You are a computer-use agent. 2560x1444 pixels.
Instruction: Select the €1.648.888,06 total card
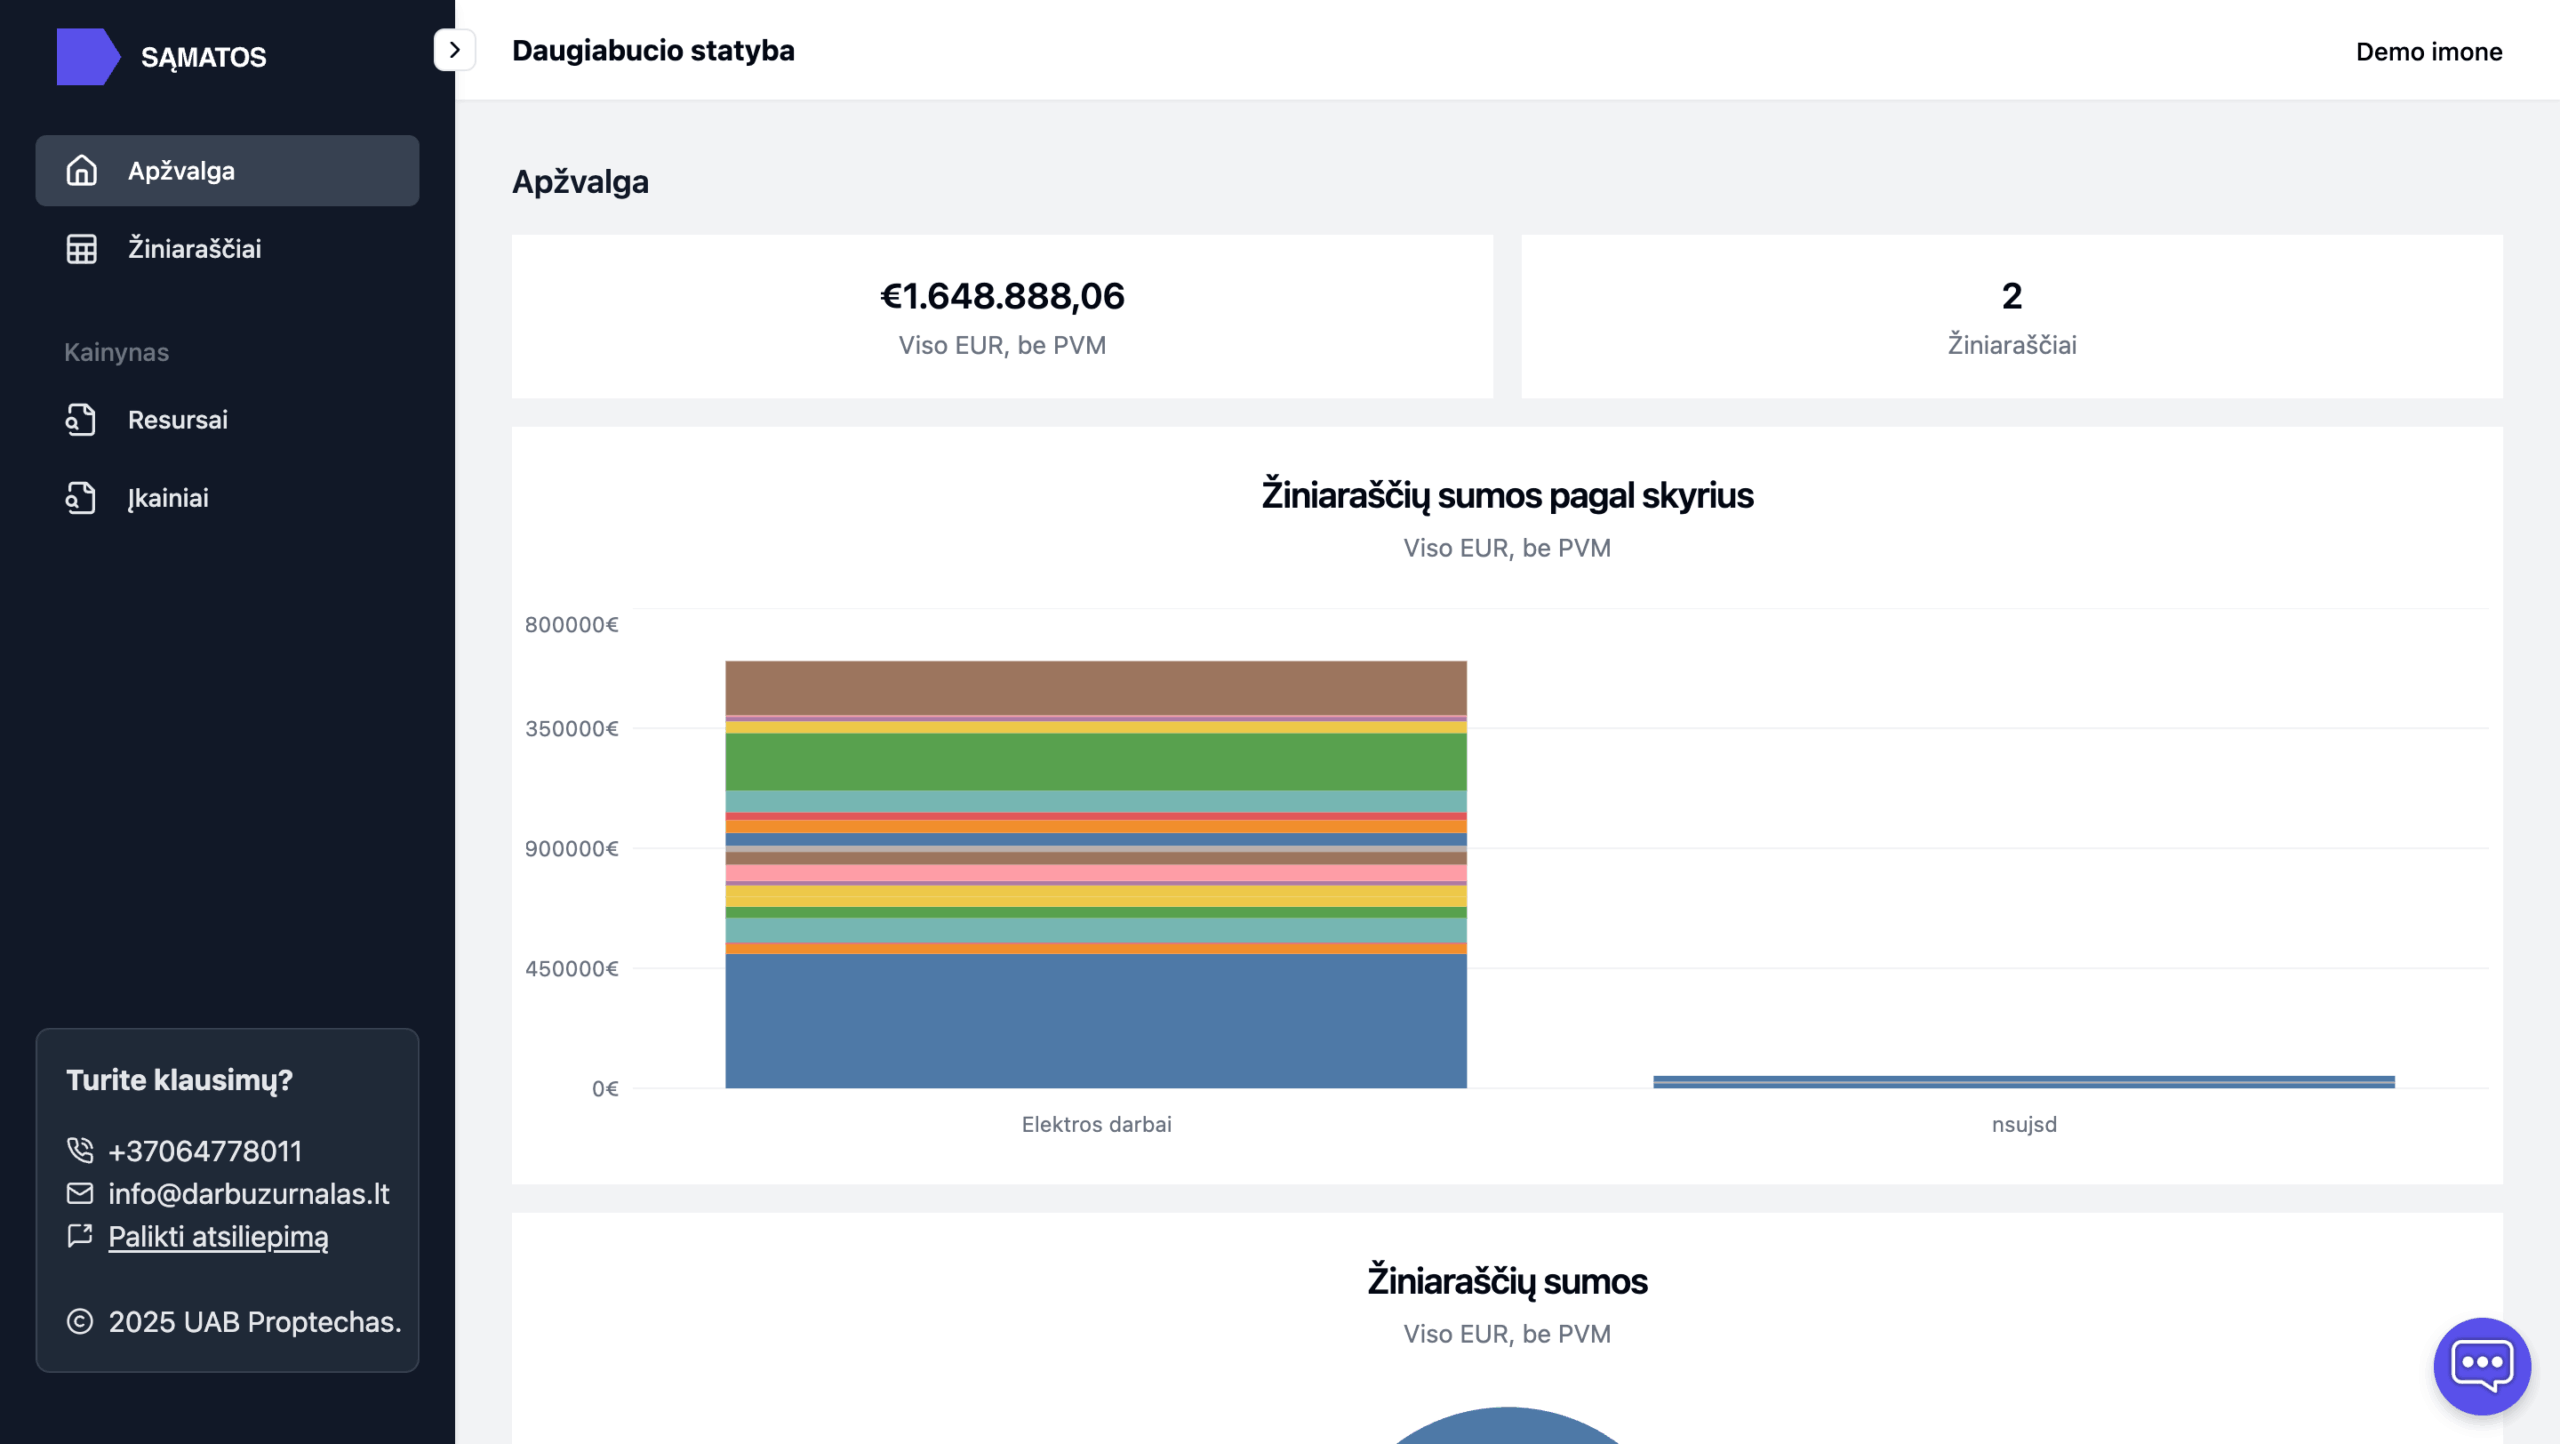(1002, 317)
